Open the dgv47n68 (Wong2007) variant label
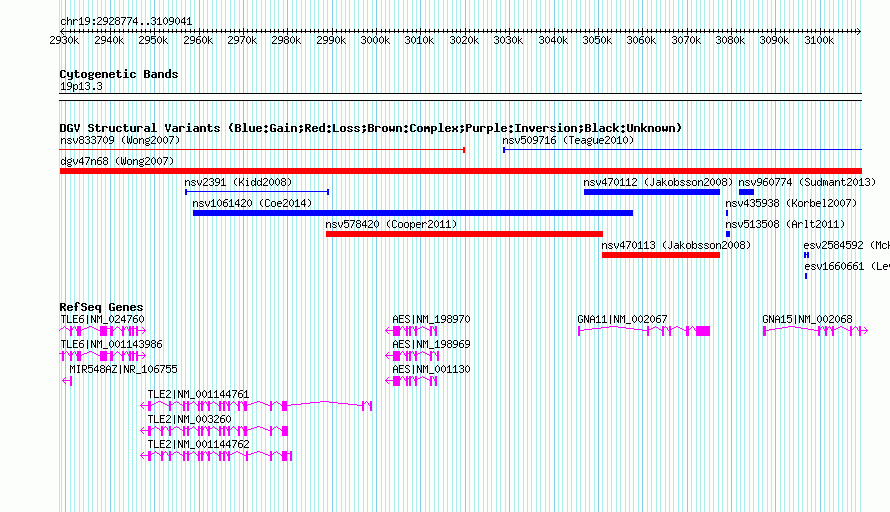This screenshot has width=890, height=512. (117, 161)
